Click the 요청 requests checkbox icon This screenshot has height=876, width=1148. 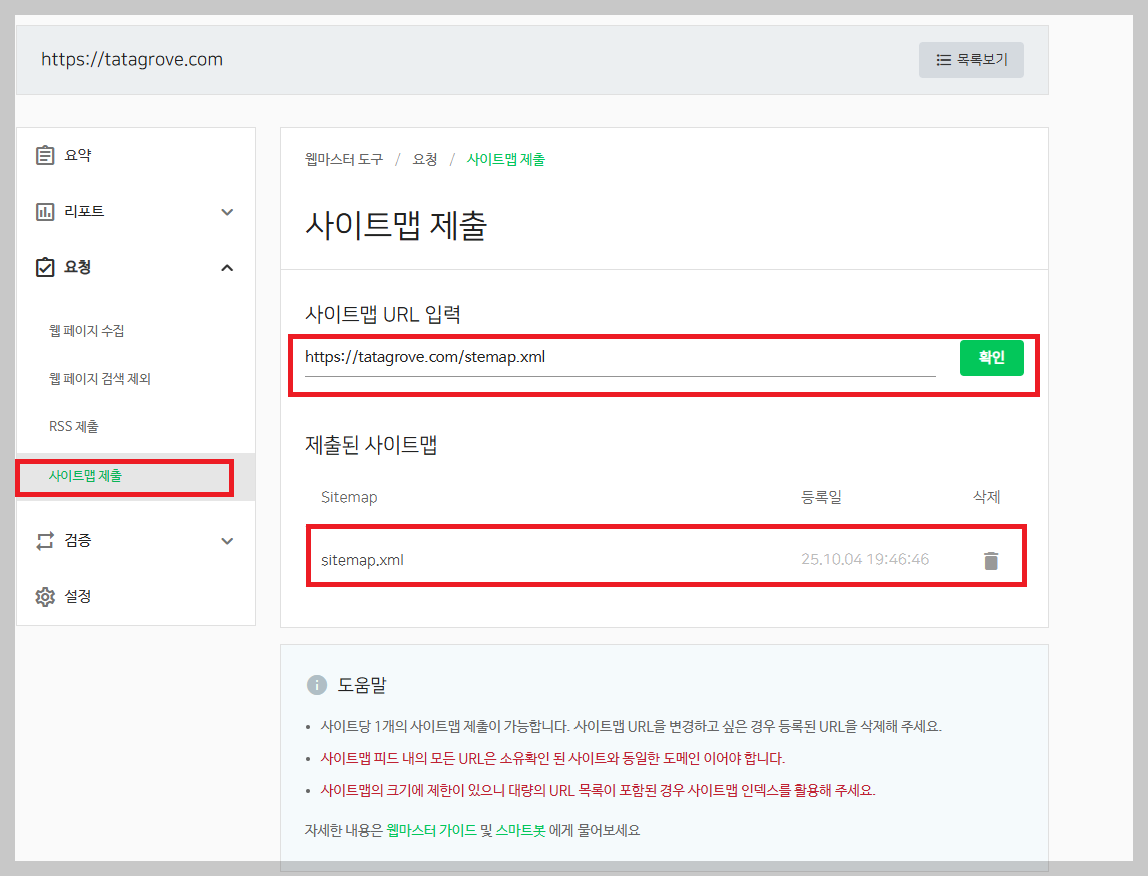click(46, 267)
